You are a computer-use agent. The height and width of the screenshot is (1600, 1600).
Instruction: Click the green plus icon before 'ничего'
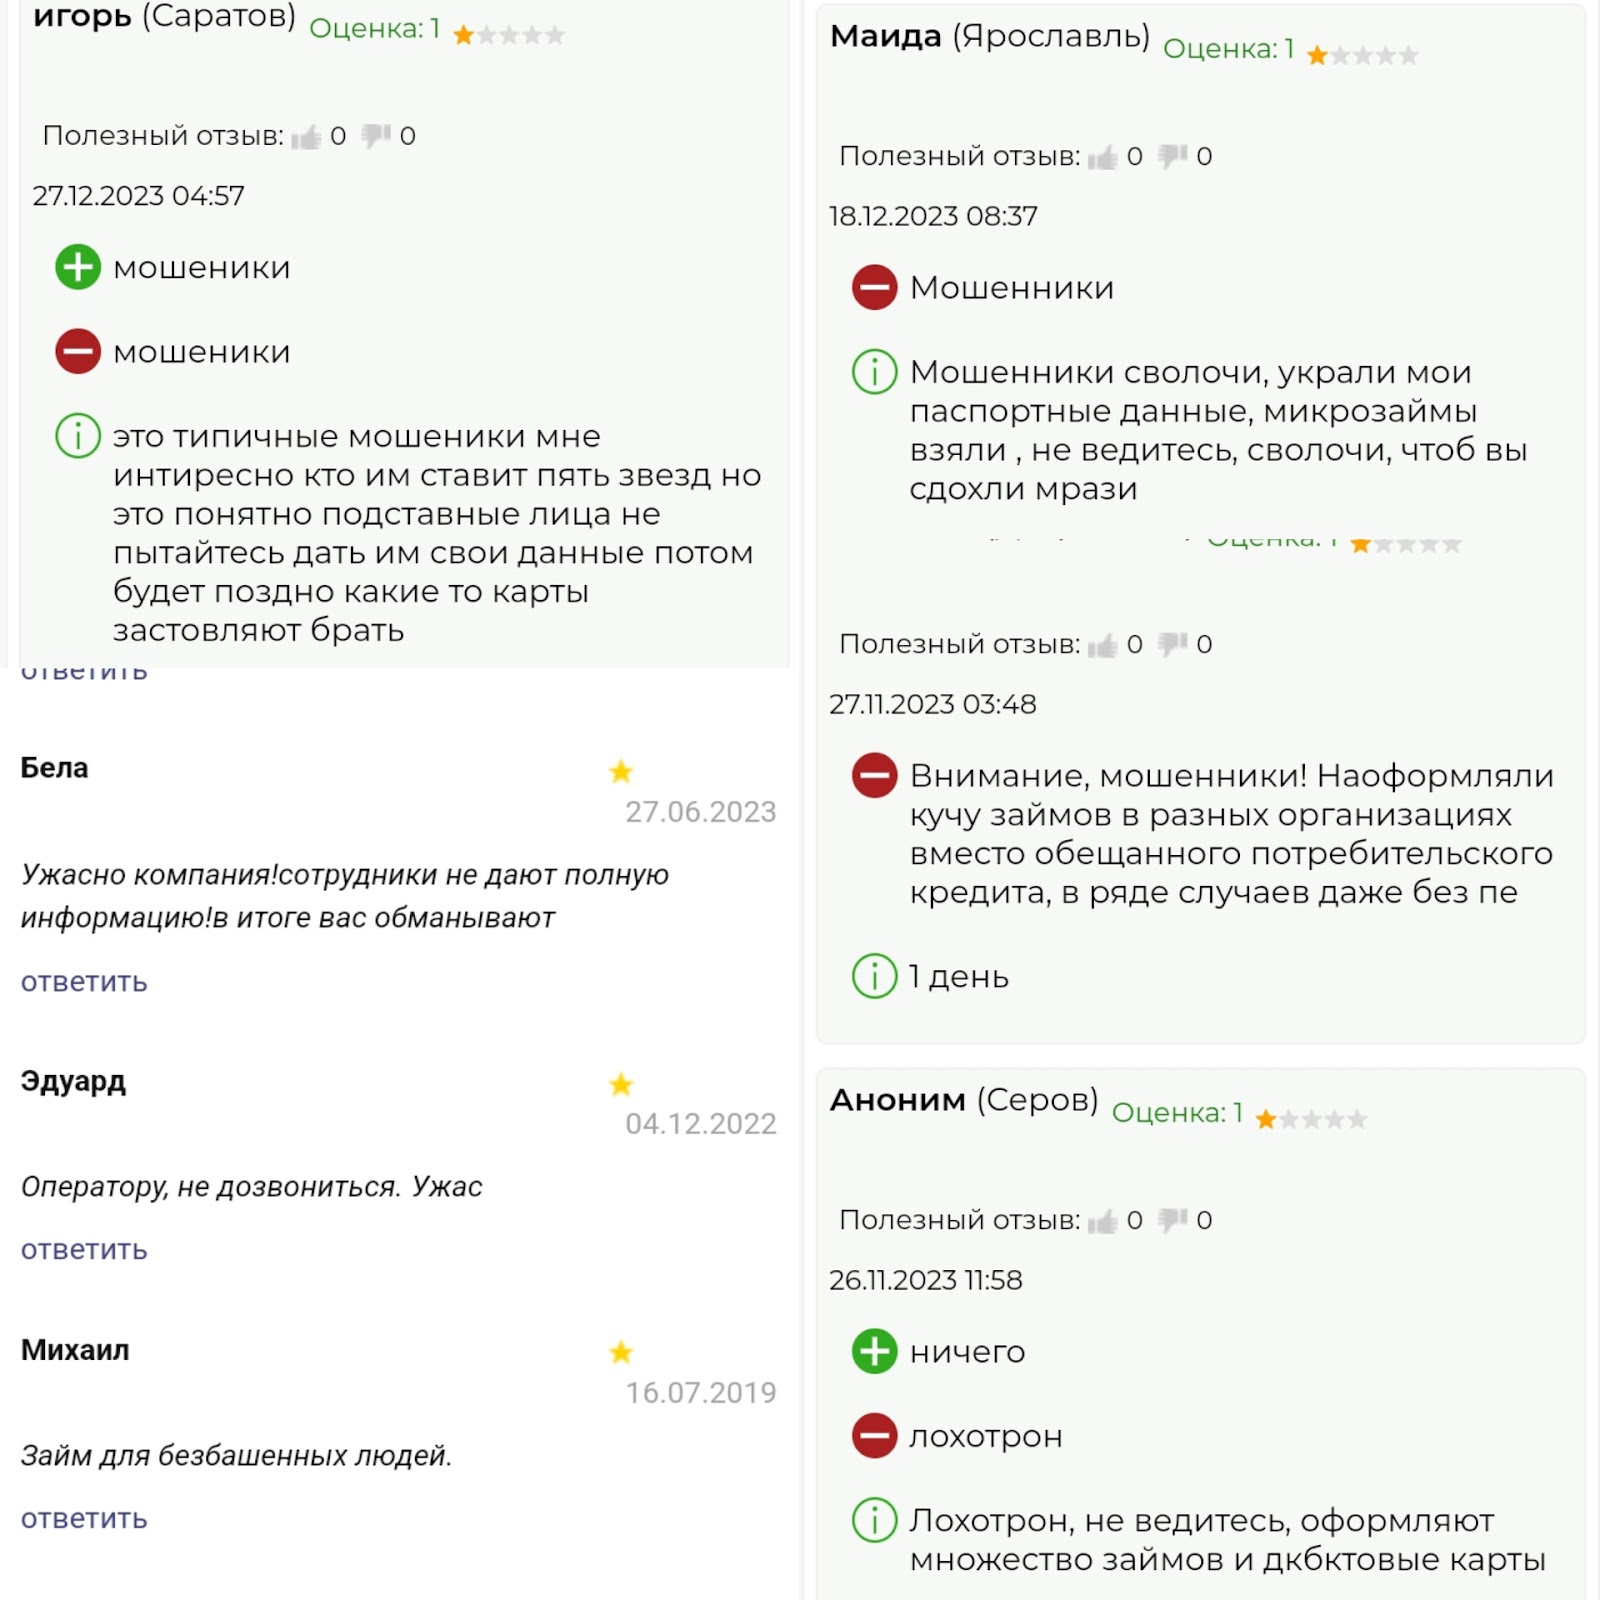pos(874,1351)
